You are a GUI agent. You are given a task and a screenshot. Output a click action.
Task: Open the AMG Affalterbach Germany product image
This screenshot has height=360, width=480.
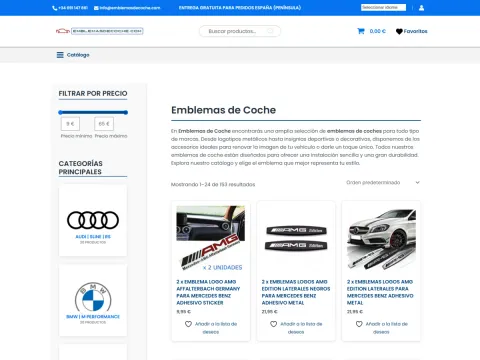(211, 238)
